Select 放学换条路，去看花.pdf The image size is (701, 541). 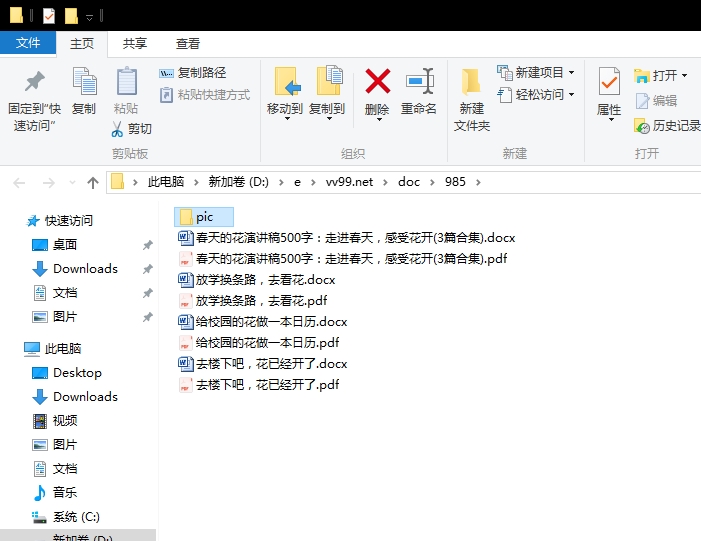click(253, 300)
